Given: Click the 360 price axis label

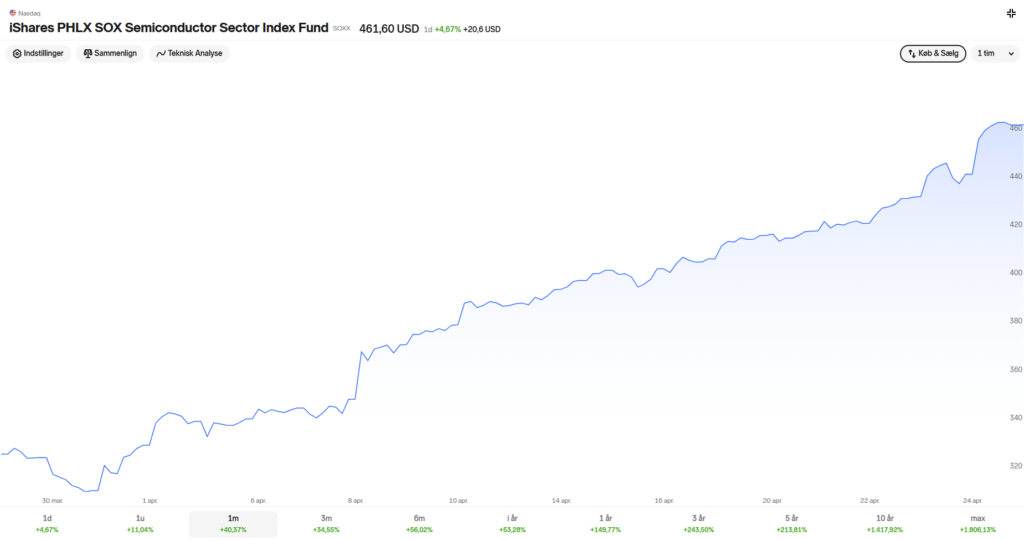Looking at the screenshot, I should tap(1016, 369).
